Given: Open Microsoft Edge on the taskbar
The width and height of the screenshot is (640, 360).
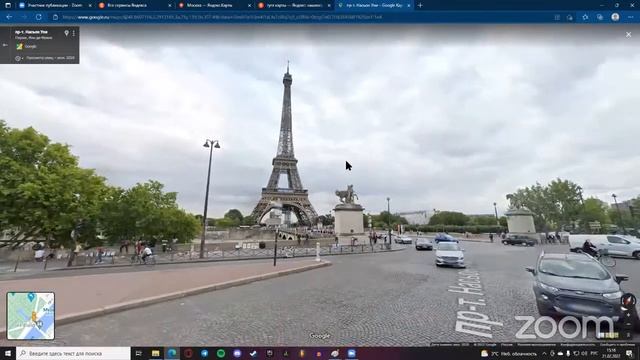Looking at the screenshot, I should pyautogui.click(x=172, y=353).
